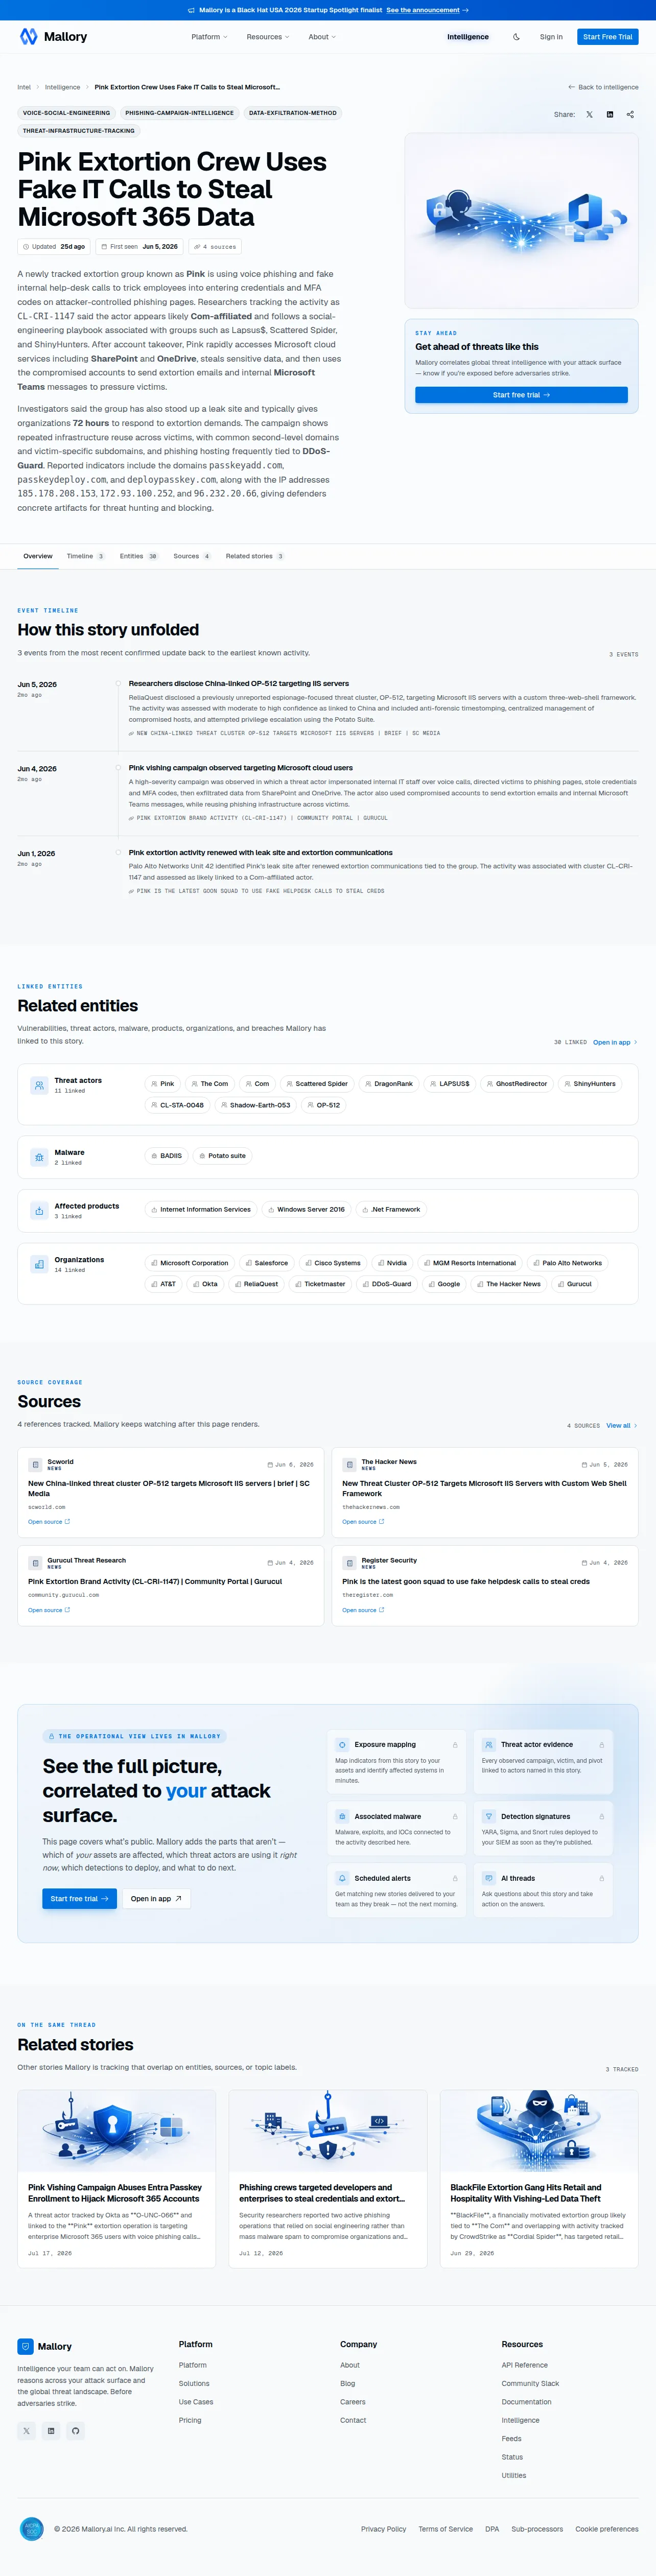Click footer GitHub icon
Screen dimensions: 656x2576
[x=75, y=2430]
